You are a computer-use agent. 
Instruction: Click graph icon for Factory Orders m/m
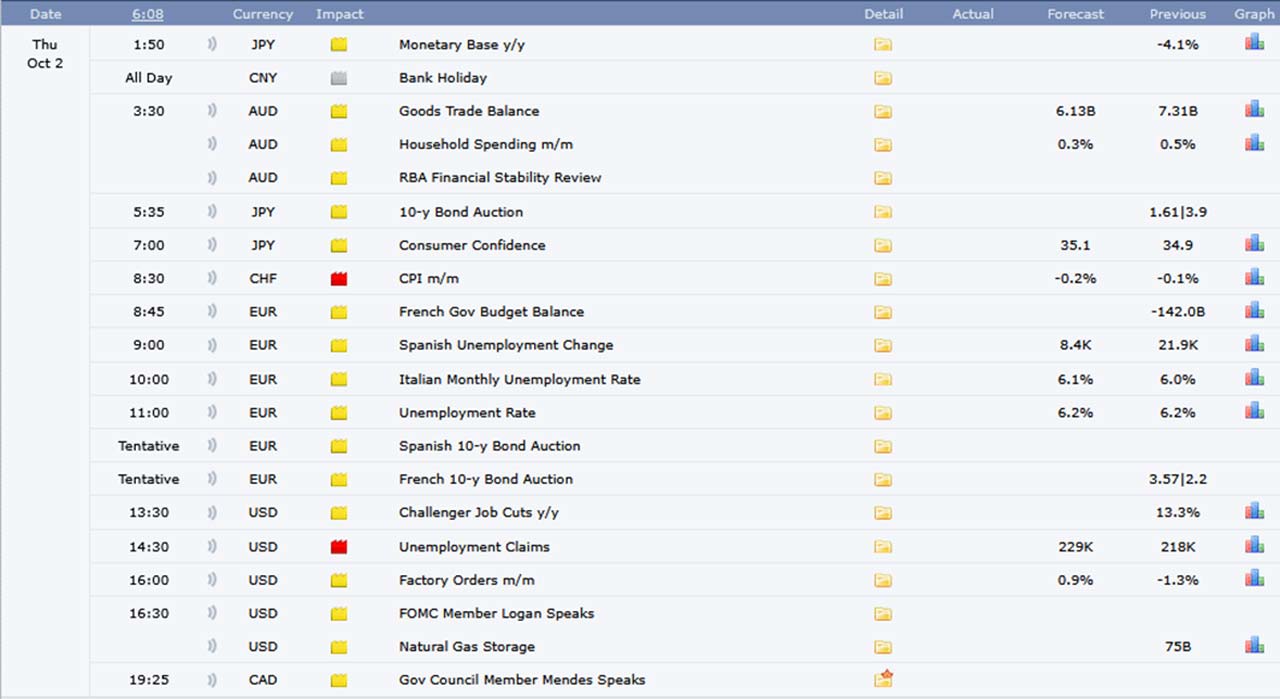tap(1254, 579)
